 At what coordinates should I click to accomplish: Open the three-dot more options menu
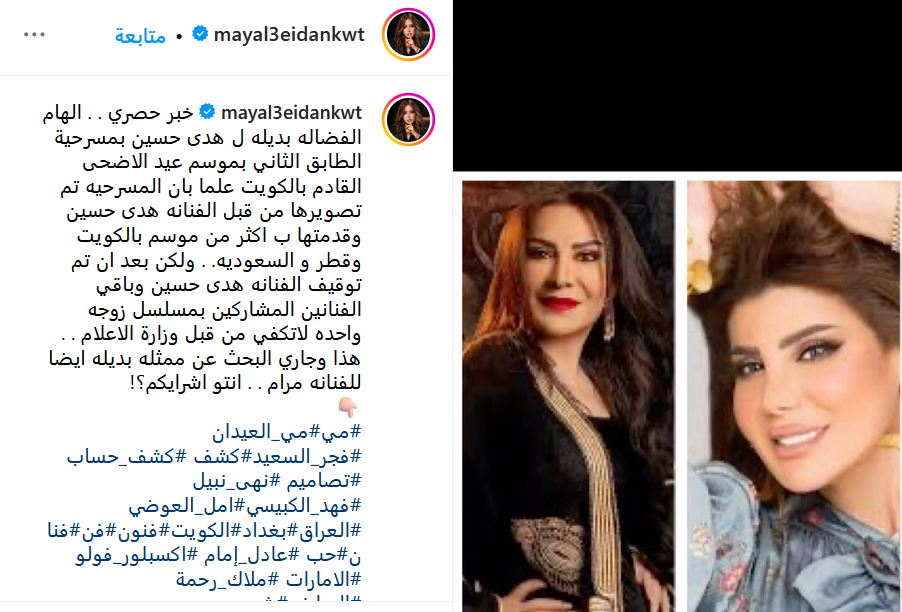34,35
